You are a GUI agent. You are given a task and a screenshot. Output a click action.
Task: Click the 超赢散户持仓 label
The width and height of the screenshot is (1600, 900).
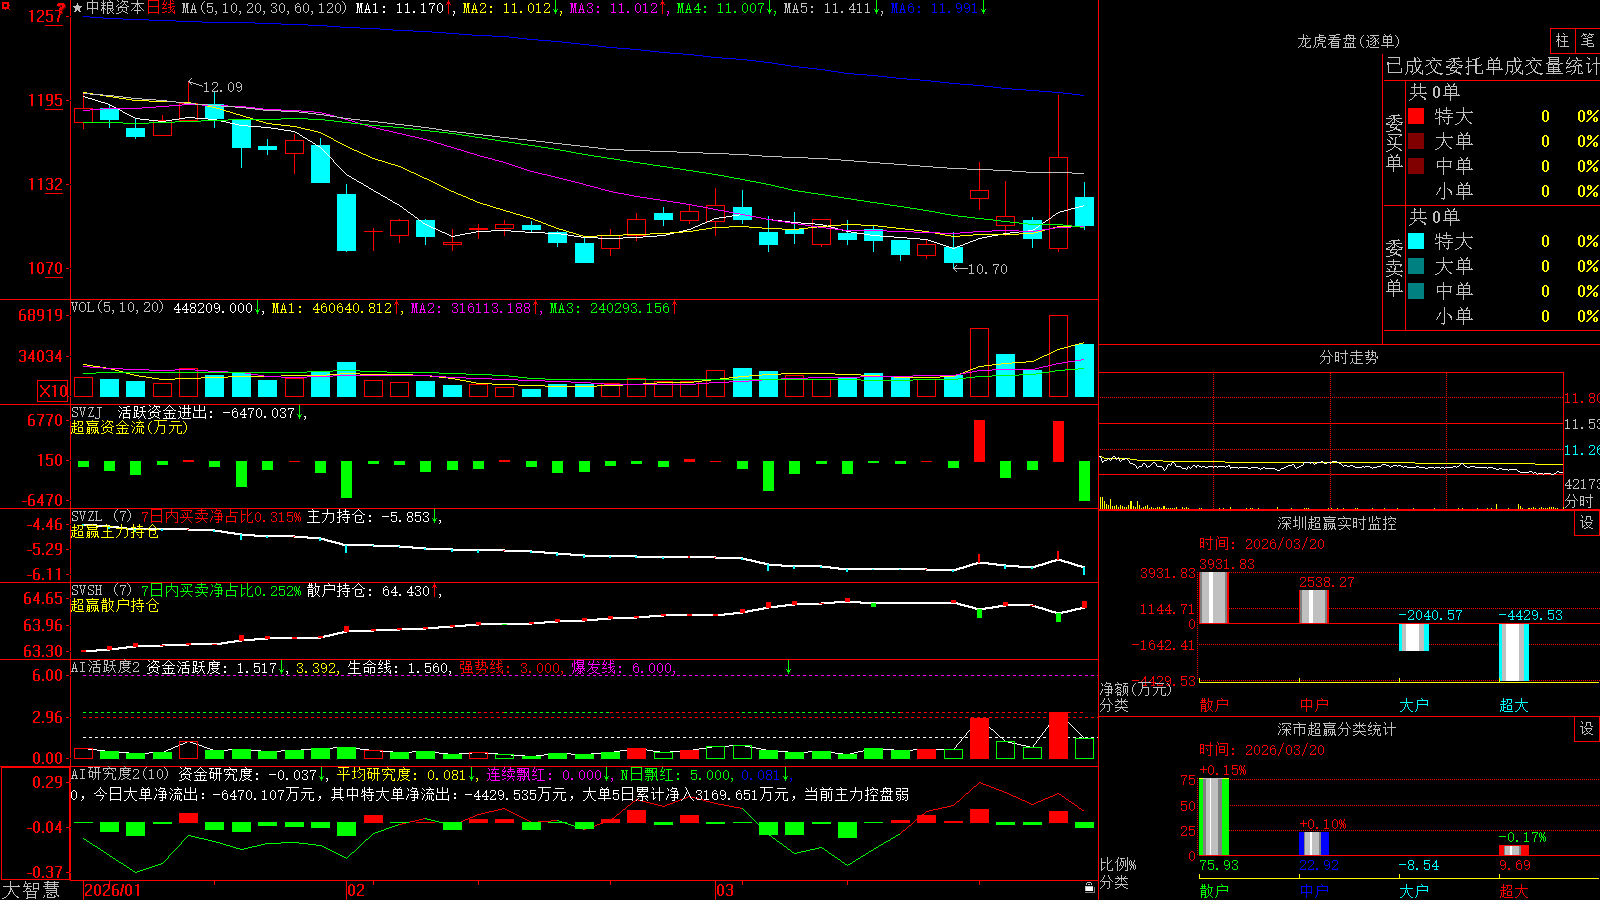pos(114,606)
